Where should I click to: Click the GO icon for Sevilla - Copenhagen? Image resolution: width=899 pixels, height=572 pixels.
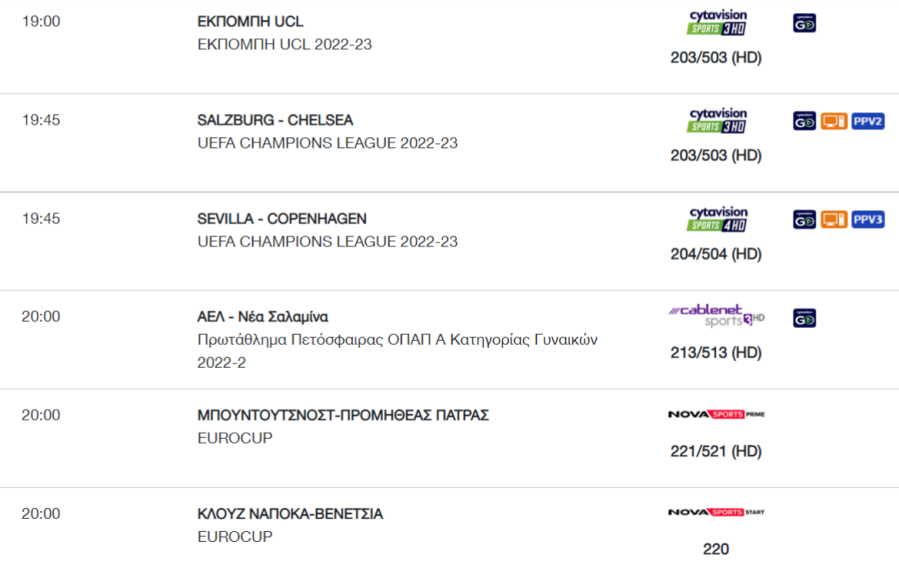click(x=804, y=220)
